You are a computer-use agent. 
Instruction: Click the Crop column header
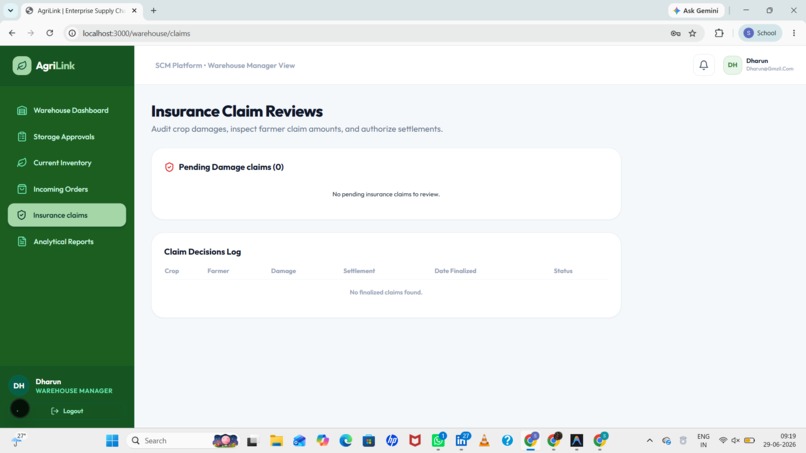pyautogui.click(x=172, y=271)
